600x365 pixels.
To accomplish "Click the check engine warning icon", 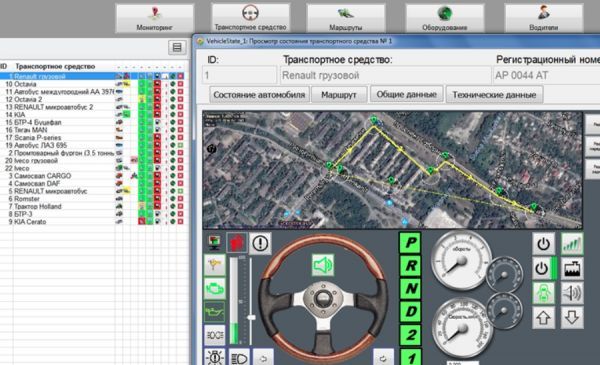I will (x=215, y=288).
